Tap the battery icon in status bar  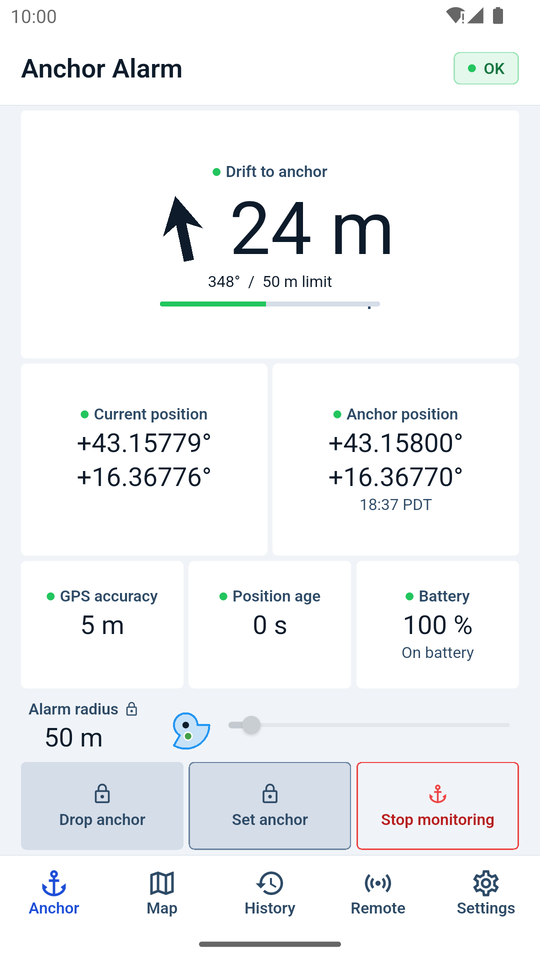pyautogui.click(x=498, y=15)
